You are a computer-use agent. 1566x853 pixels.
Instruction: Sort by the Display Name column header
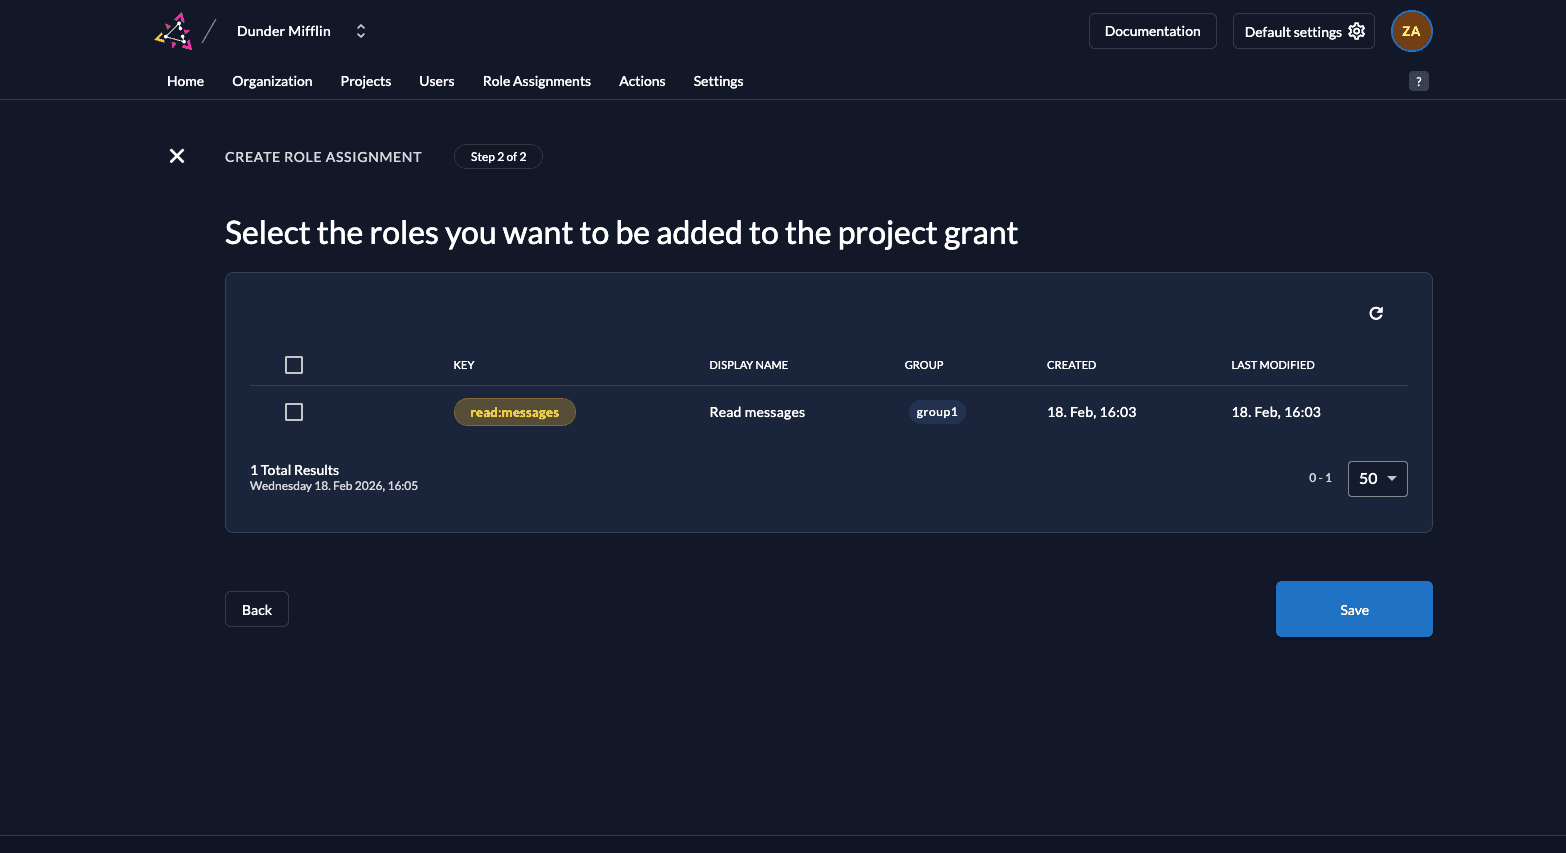click(x=748, y=365)
